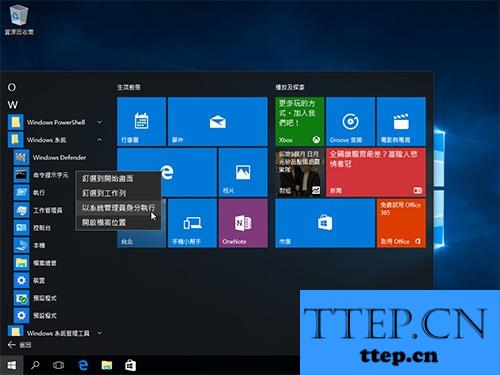Open the 郵件 mail tile

[218, 122]
